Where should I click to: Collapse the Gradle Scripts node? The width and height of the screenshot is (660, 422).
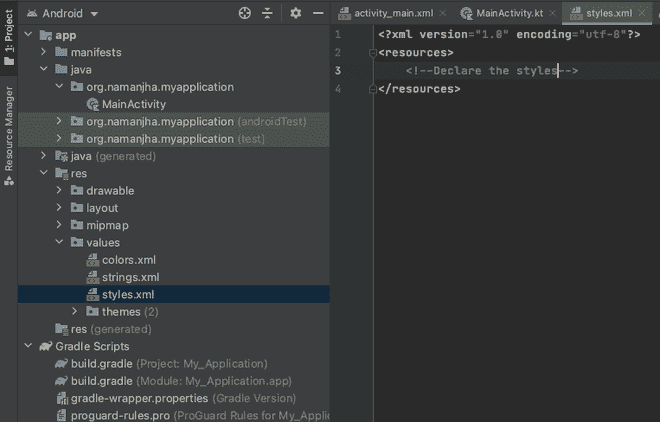click(x=29, y=347)
